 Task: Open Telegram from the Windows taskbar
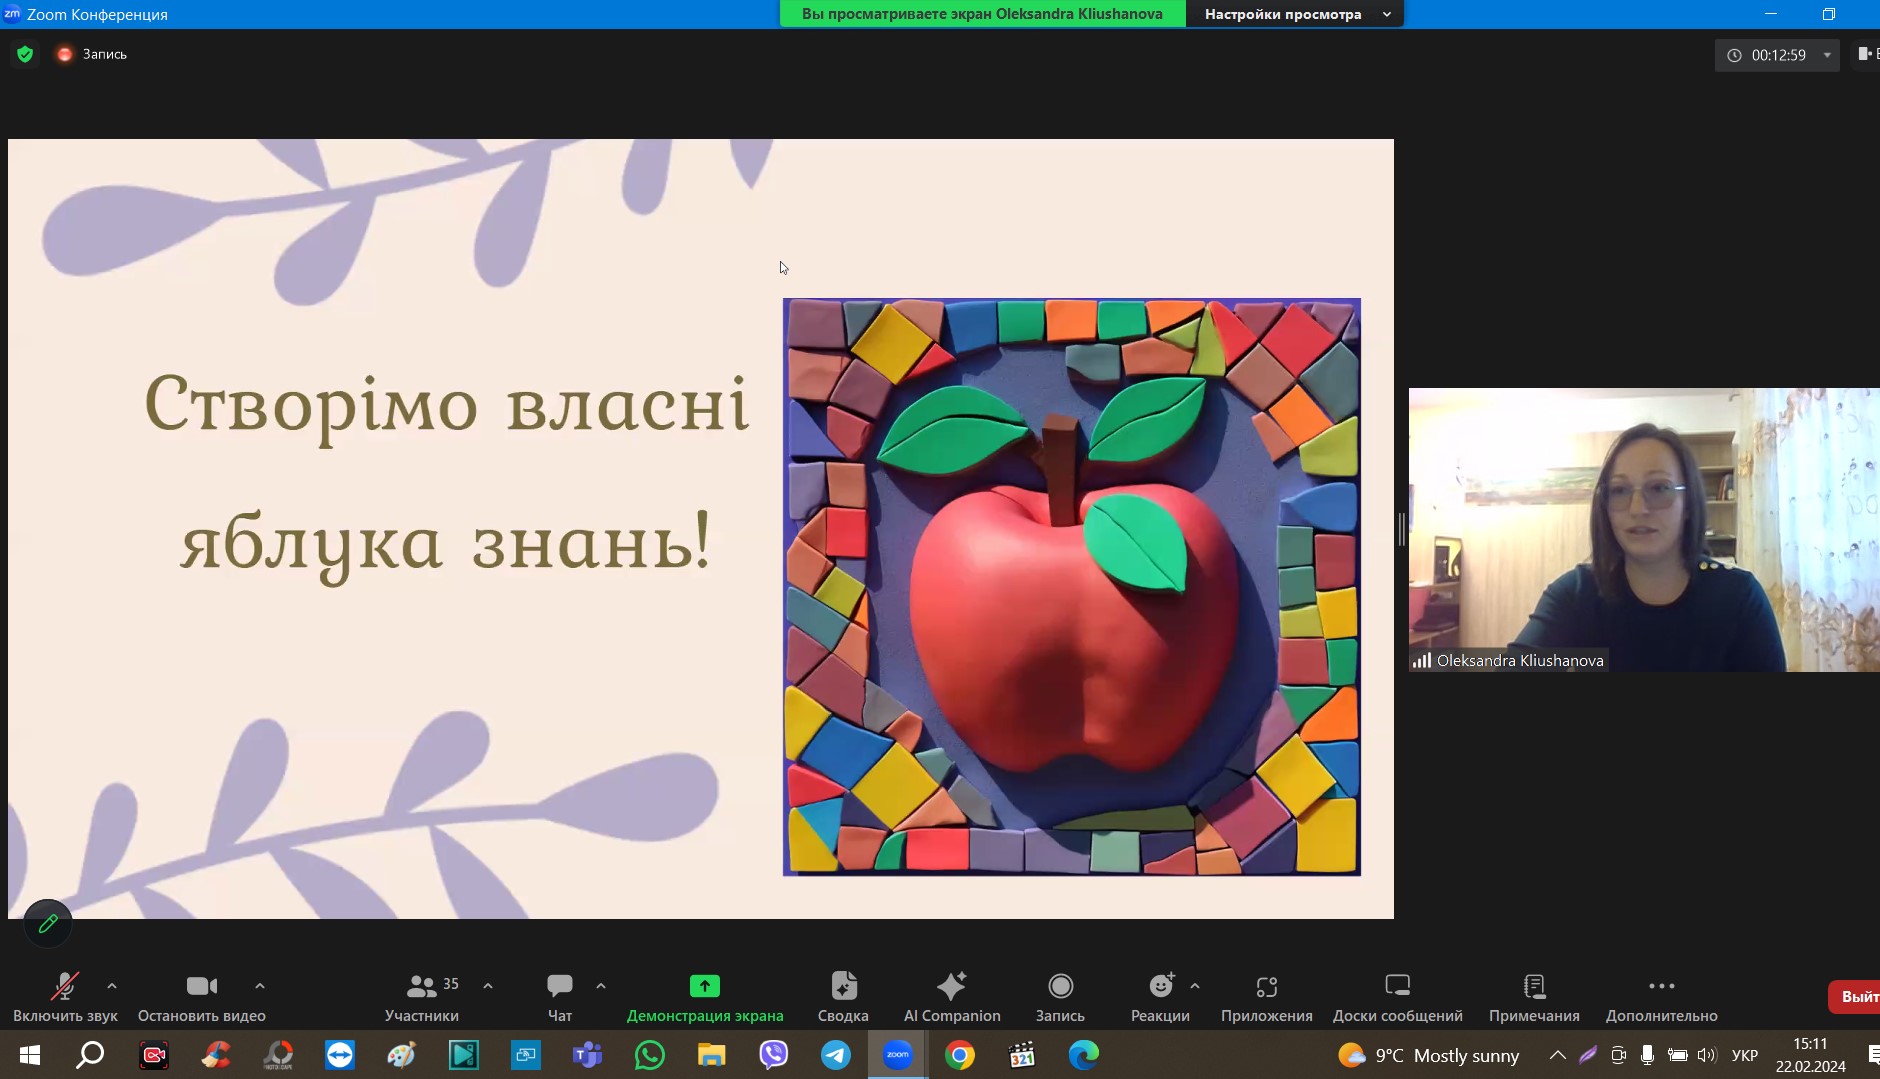point(836,1055)
